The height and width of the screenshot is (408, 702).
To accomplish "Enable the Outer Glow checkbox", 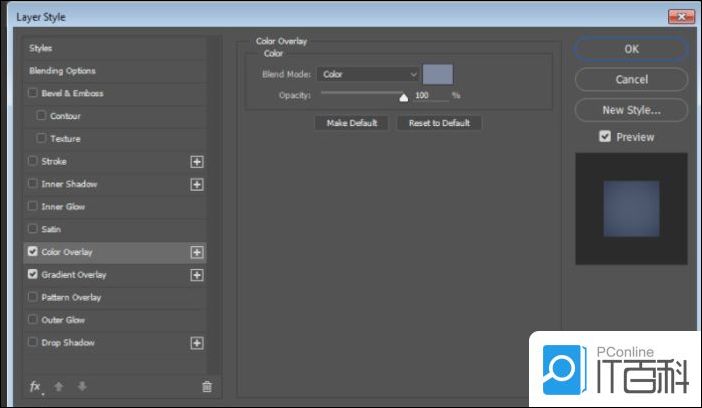I will (x=32, y=319).
